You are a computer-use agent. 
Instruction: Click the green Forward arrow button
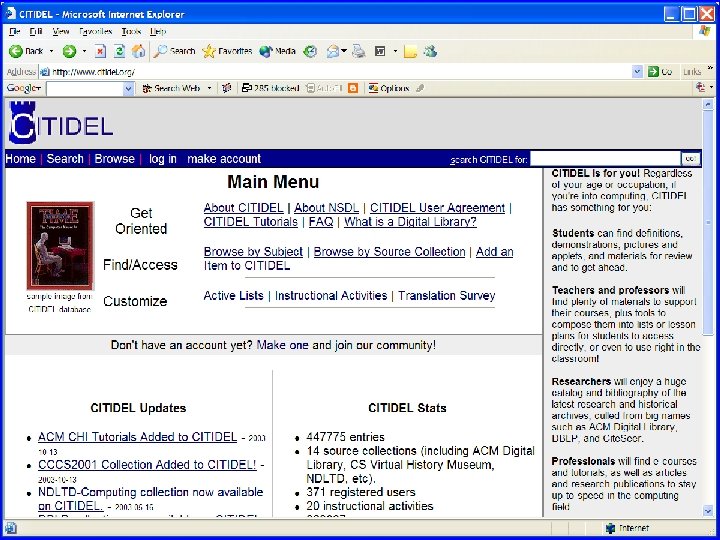coord(69,51)
